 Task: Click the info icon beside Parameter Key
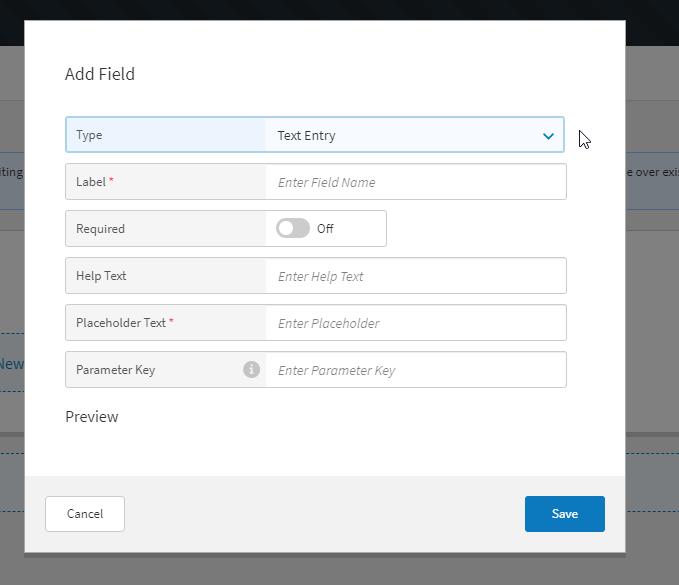[251, 370]
